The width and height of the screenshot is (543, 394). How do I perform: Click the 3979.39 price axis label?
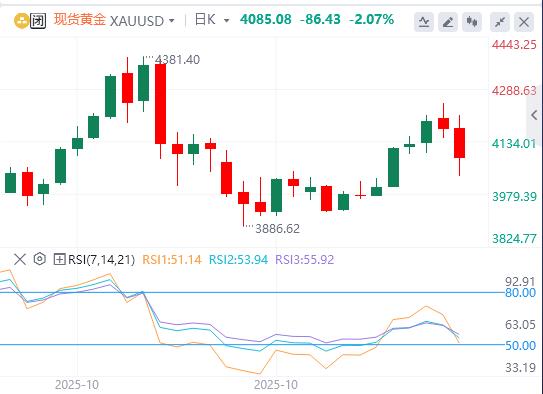pos(514,197)
